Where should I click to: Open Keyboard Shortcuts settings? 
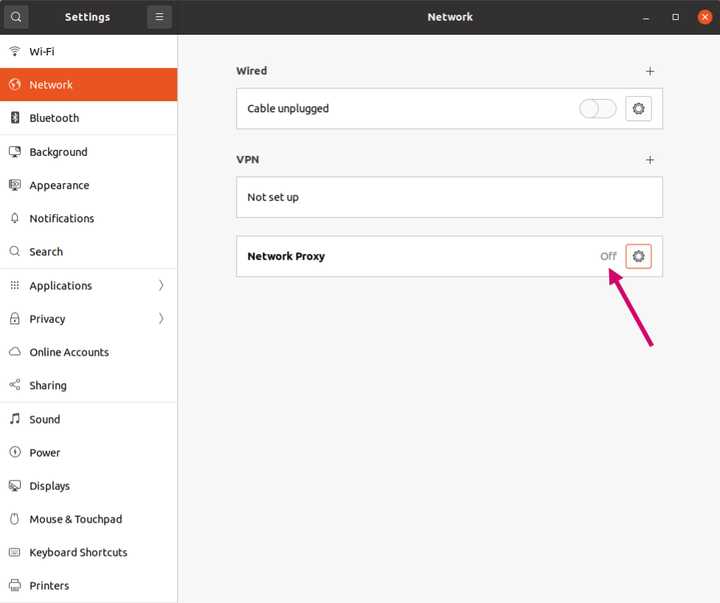78,552
